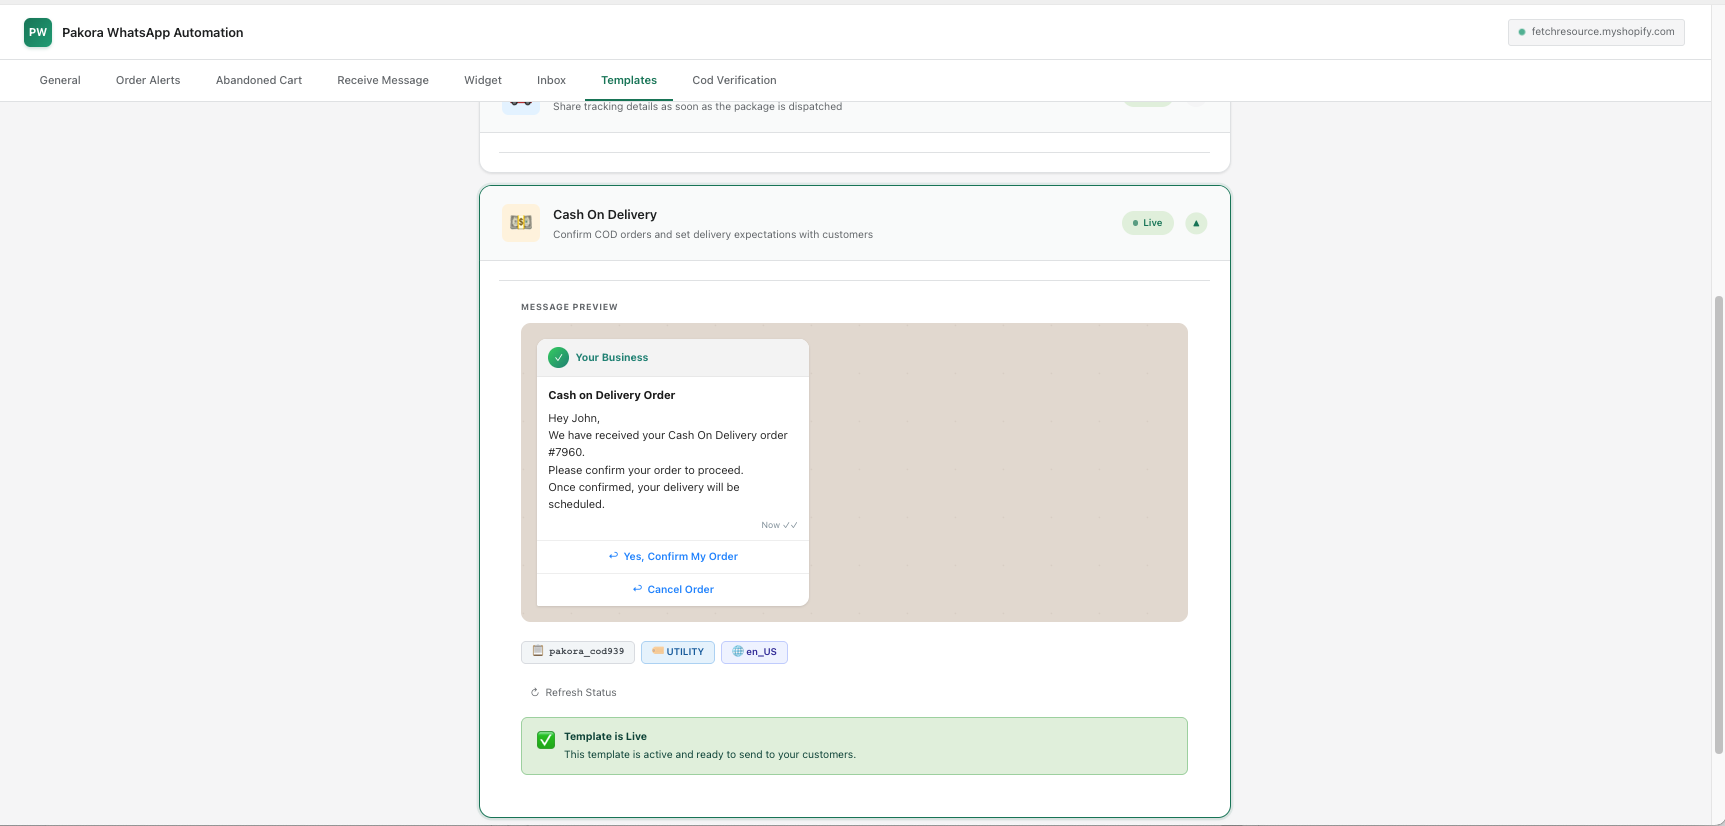Switch to Cod Verification tab
Image resolution: width=1725 pixels, height=826 pixels.
734,80
